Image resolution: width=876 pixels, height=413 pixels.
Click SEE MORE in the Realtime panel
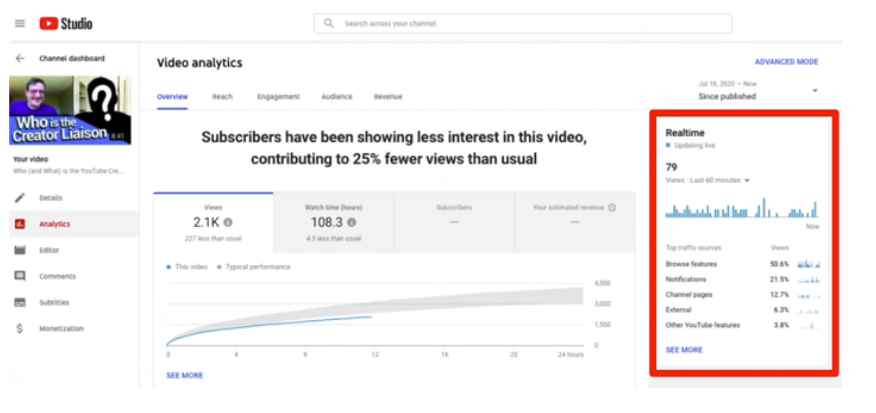[684, 350]
